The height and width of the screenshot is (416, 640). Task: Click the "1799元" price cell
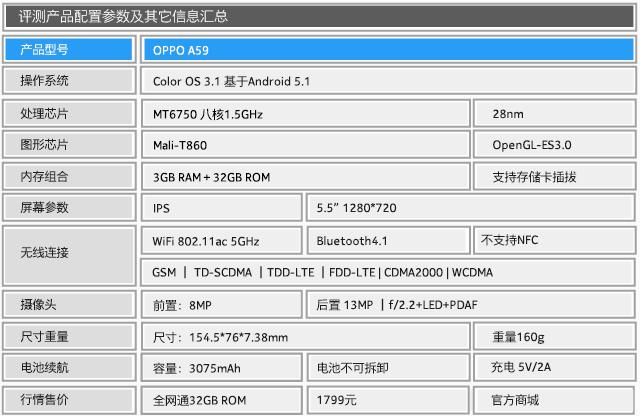388,400
